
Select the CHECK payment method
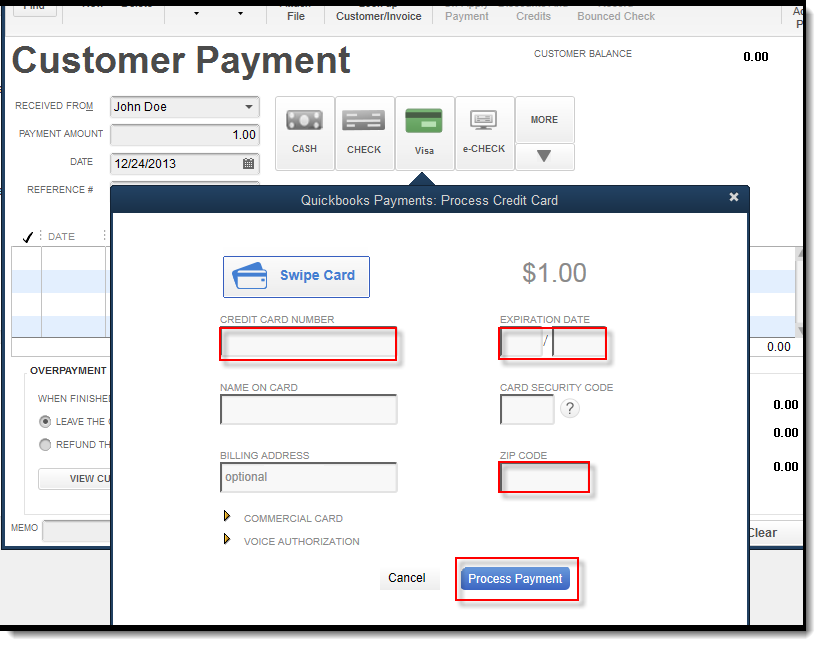coord(364,133)
